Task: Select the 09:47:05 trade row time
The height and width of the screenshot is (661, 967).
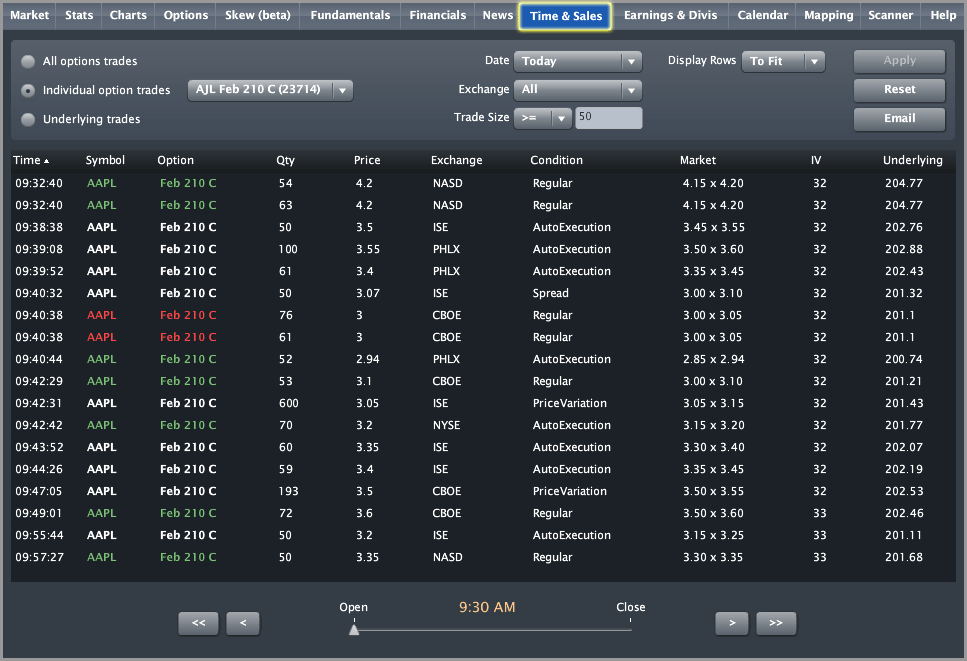Action: [x=39, y=491]
